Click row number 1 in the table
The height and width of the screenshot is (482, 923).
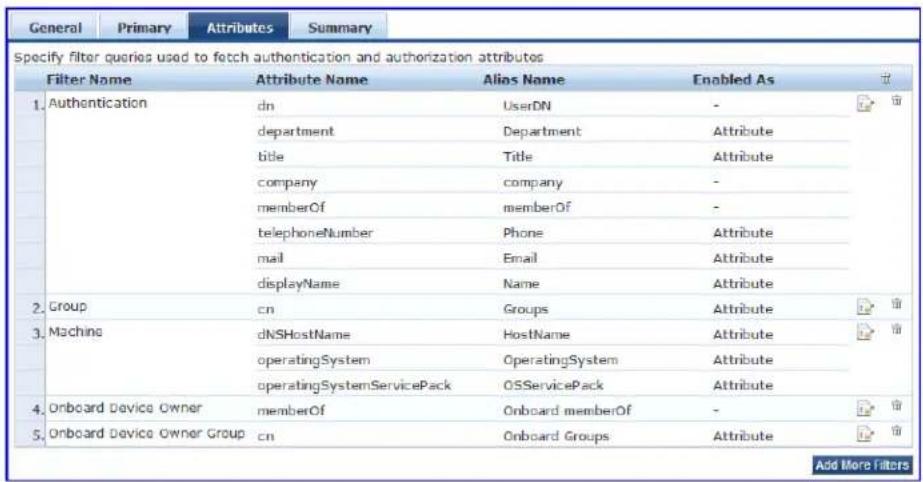point(38,105)
